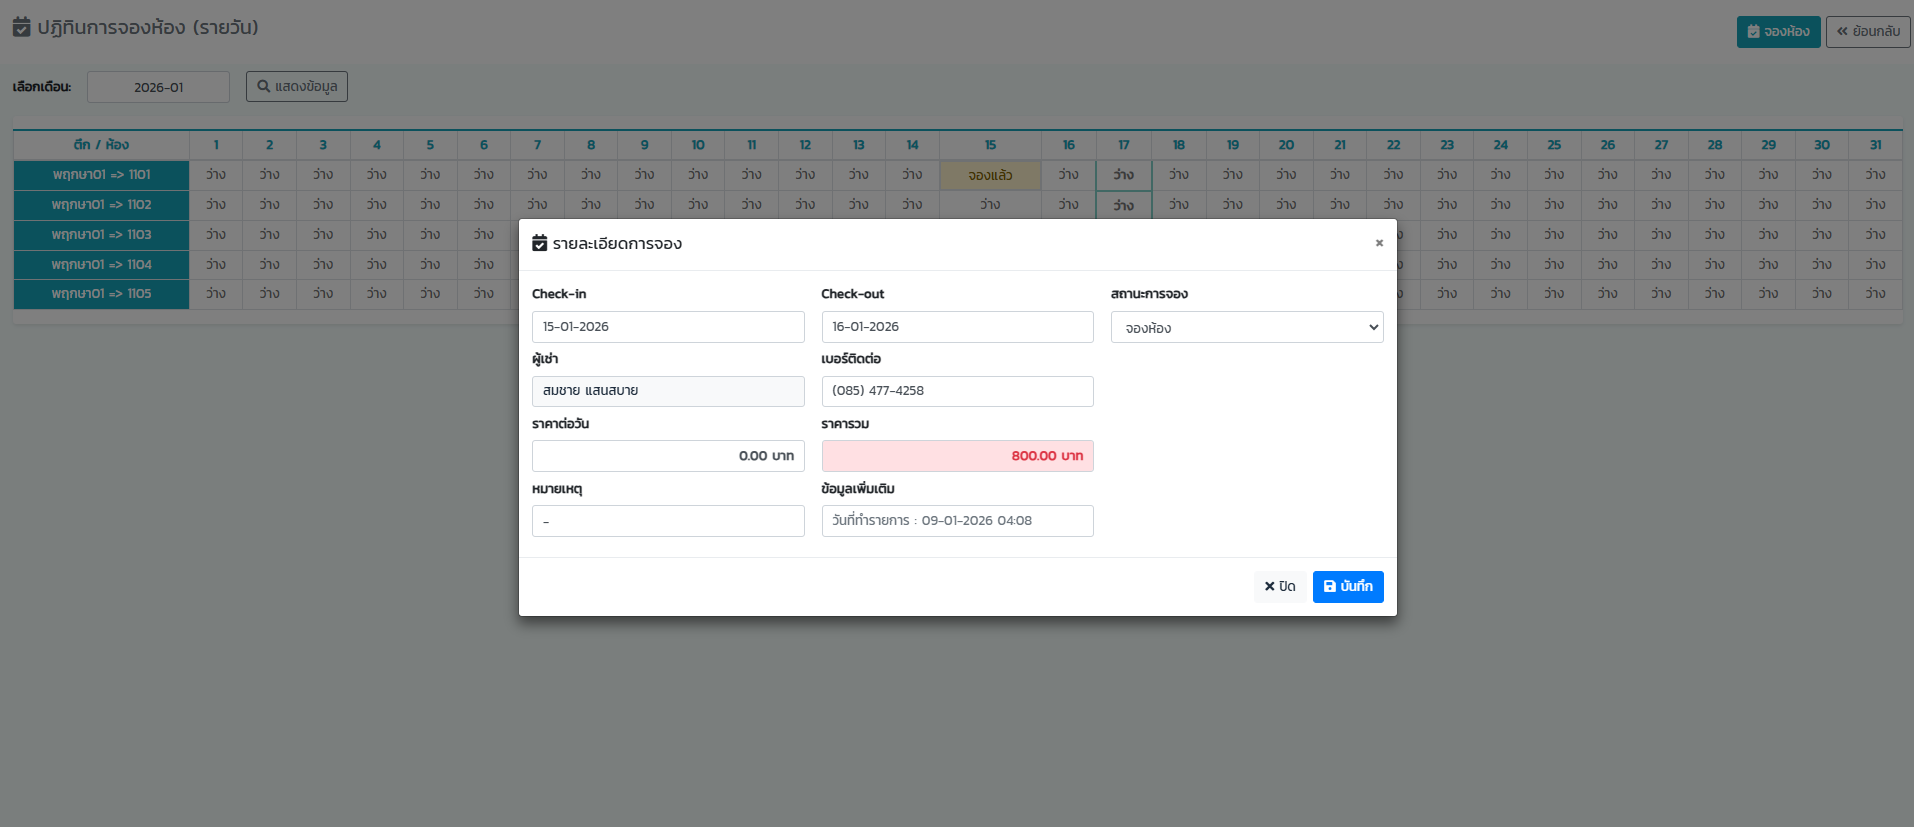Select room row พฤกษา01 => 1102

[101, 205]
